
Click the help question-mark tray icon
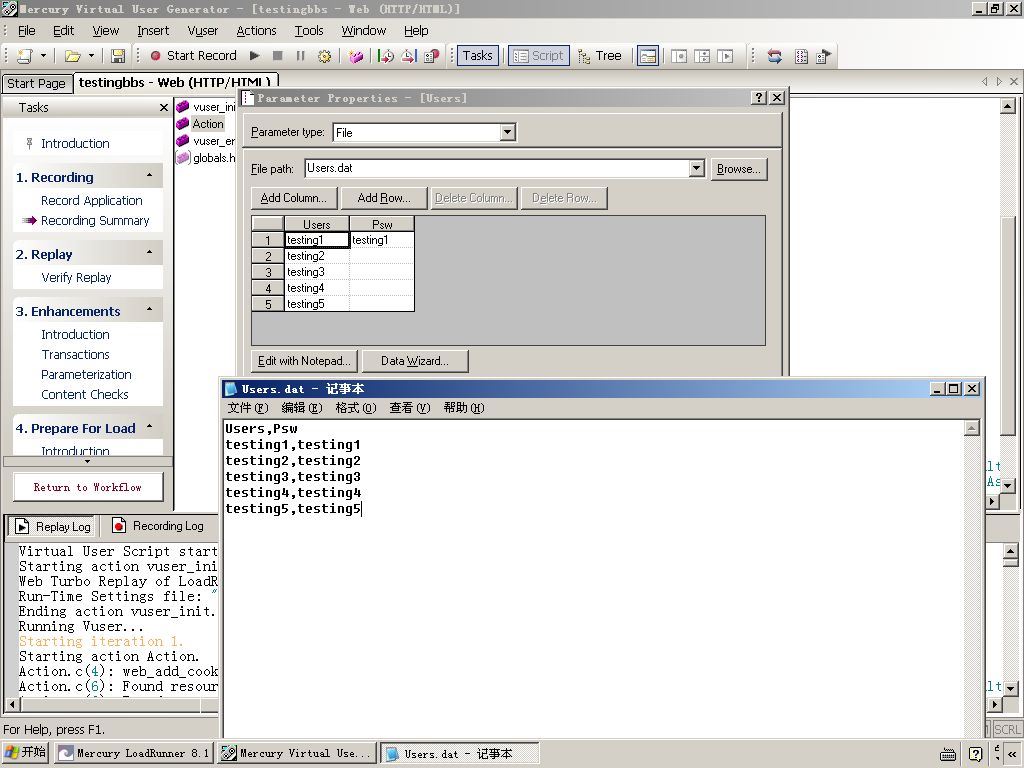click(976, 754)
